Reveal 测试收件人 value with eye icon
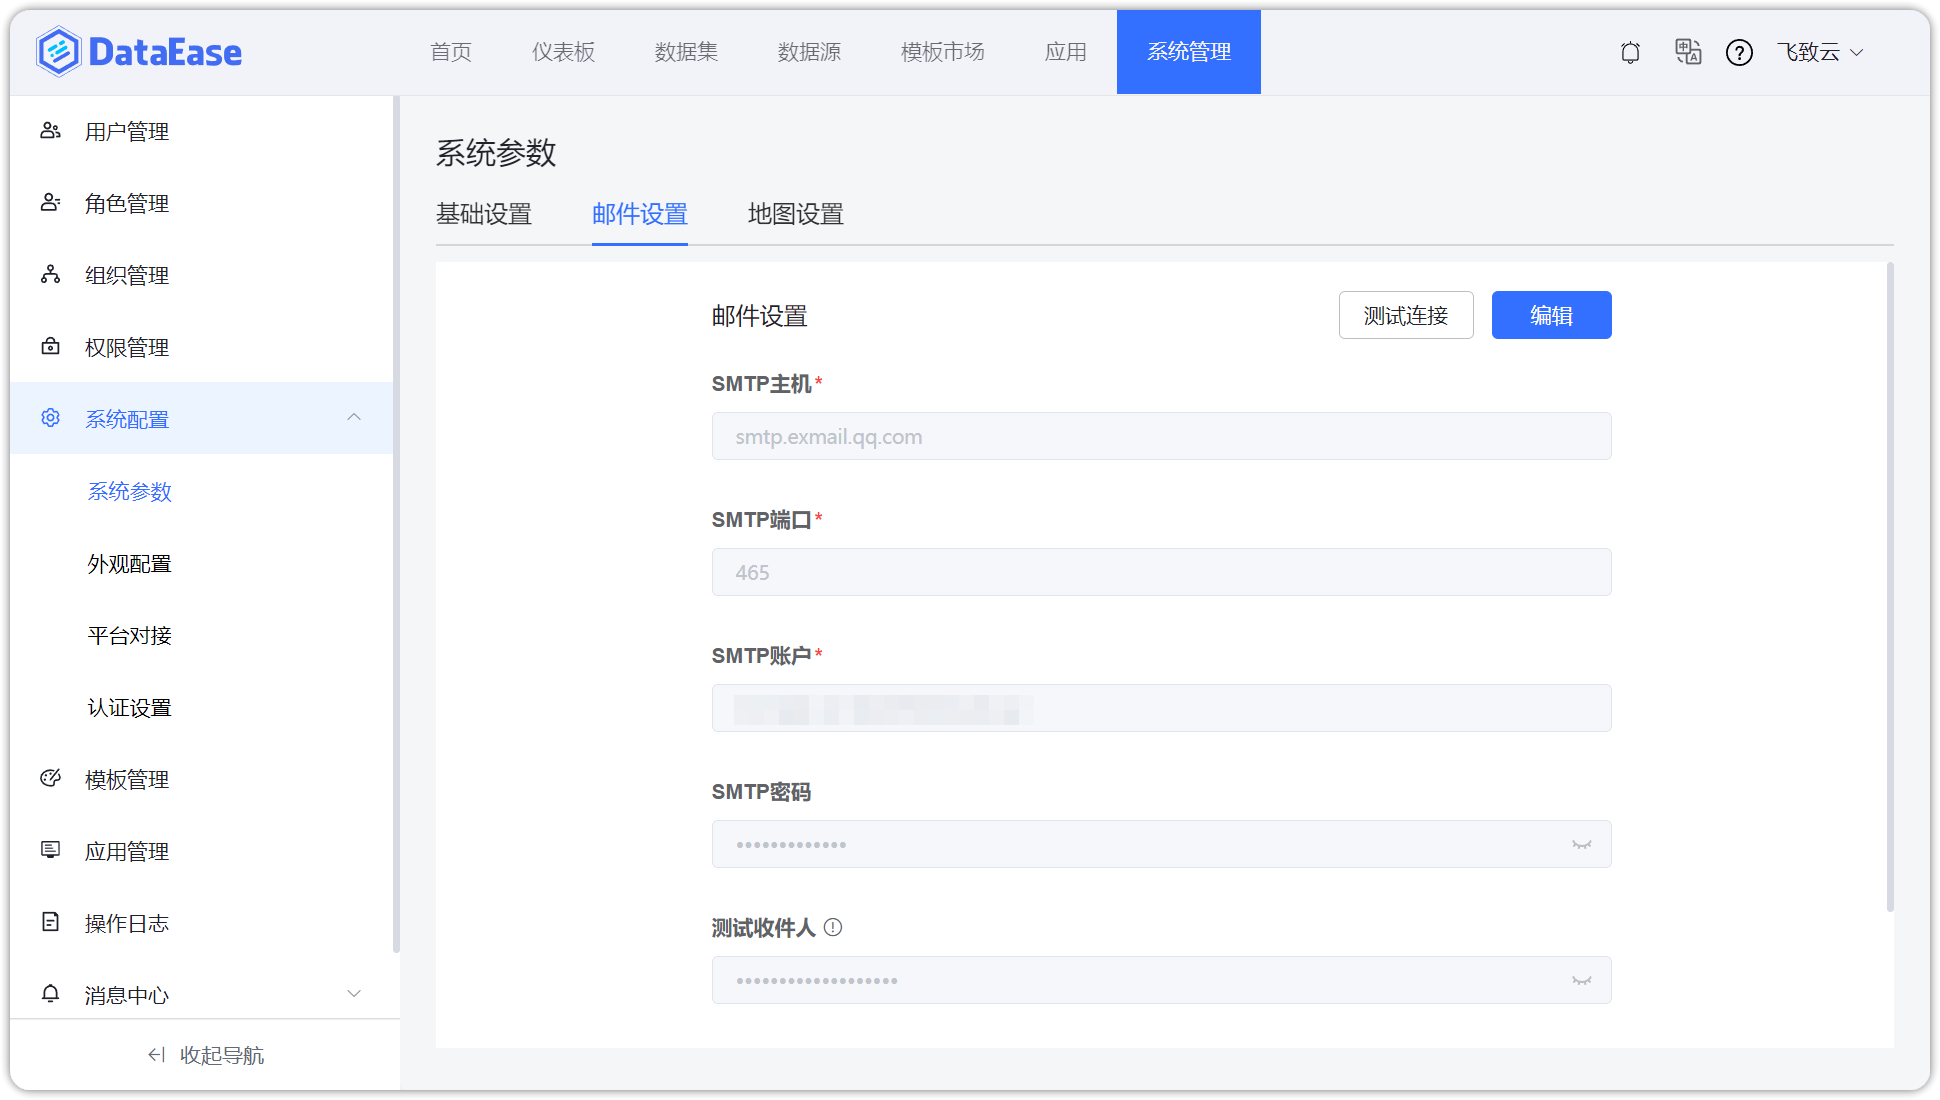This screenshot has height=1100, width=1940. point(1581,981)
